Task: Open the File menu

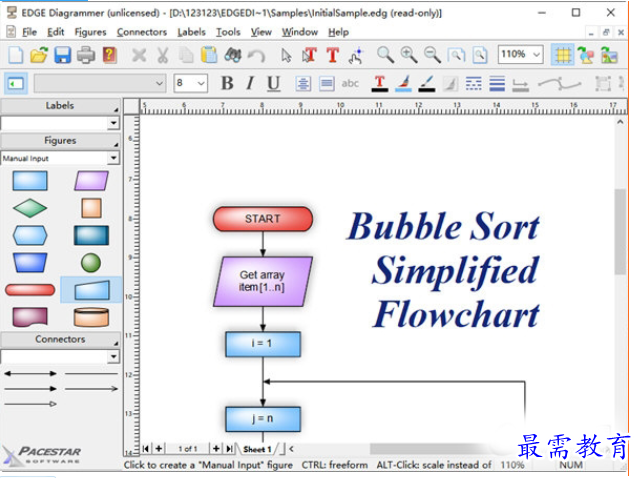Action: tap(29, 32)
